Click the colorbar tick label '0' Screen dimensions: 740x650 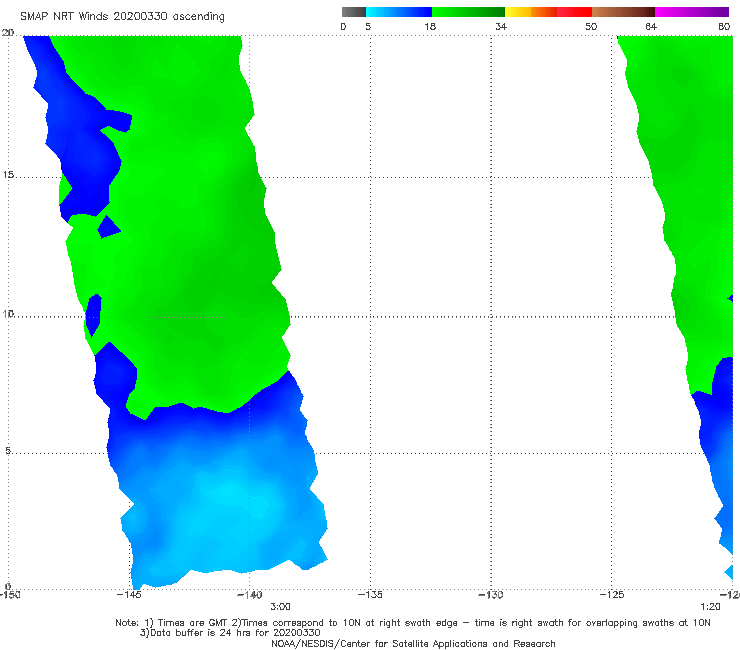[x=343, y=26]
